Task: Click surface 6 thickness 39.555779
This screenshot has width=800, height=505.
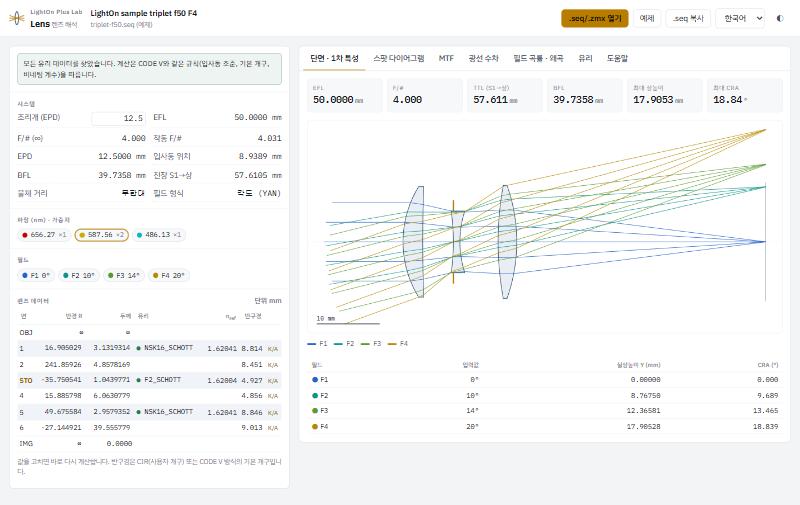Action: point(111,427)
